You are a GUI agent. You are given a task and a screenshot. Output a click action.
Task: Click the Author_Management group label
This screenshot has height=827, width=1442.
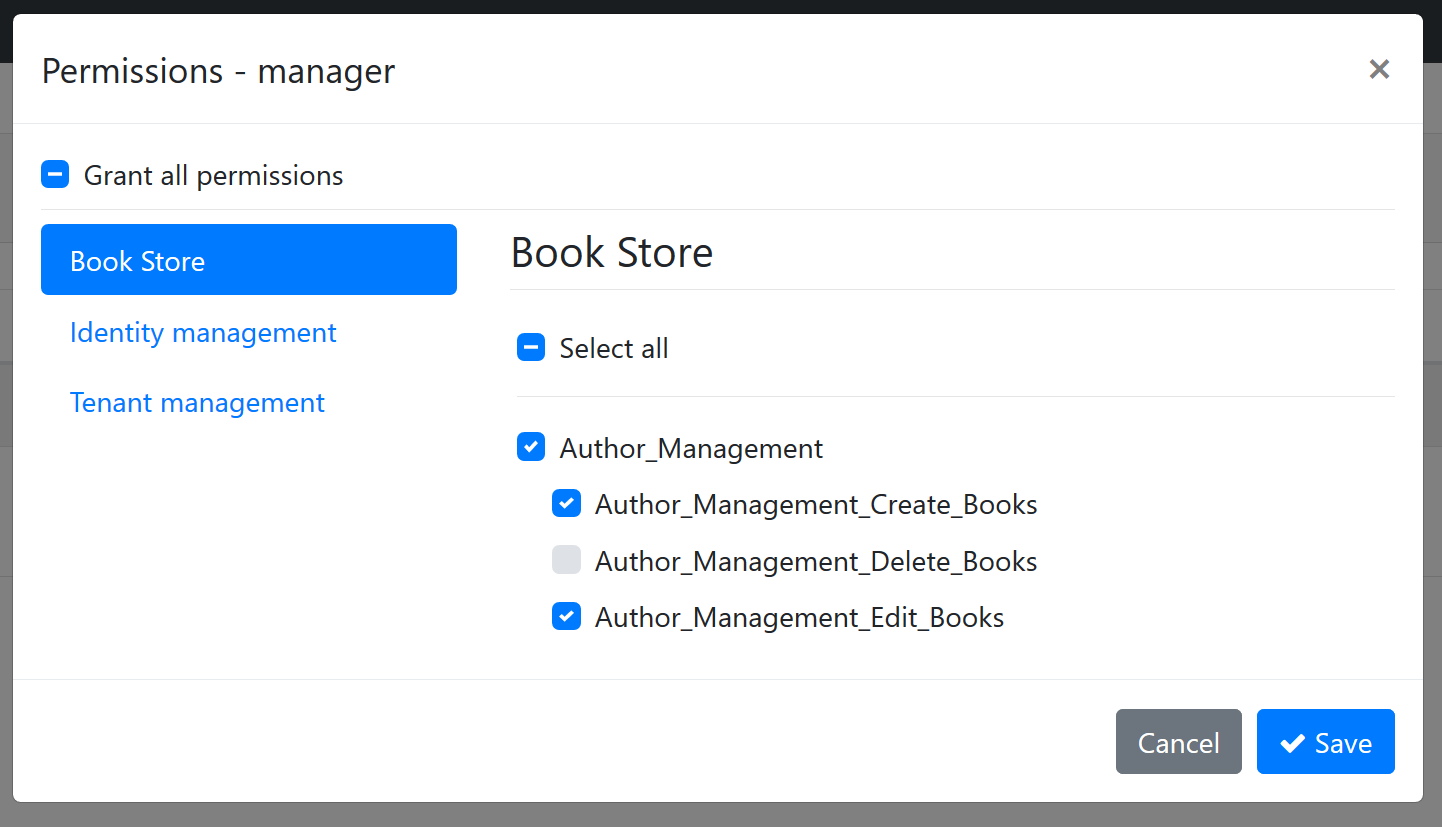pos(691,448)
